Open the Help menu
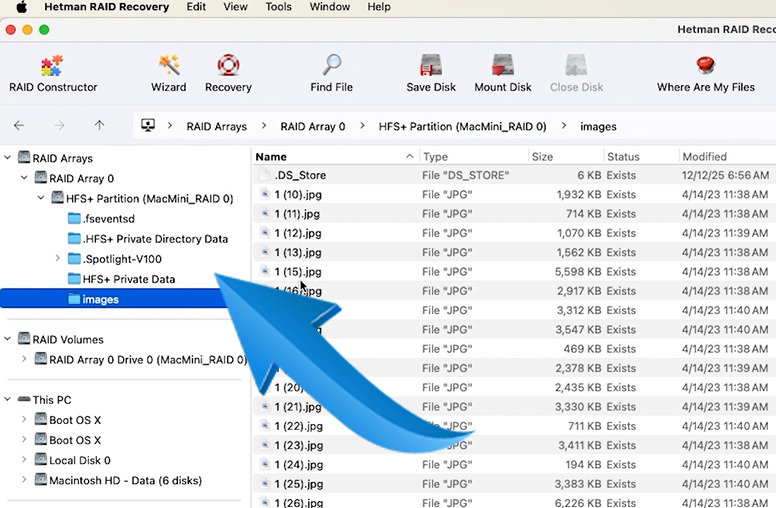776x508 pixels. (x=379, y=7)
